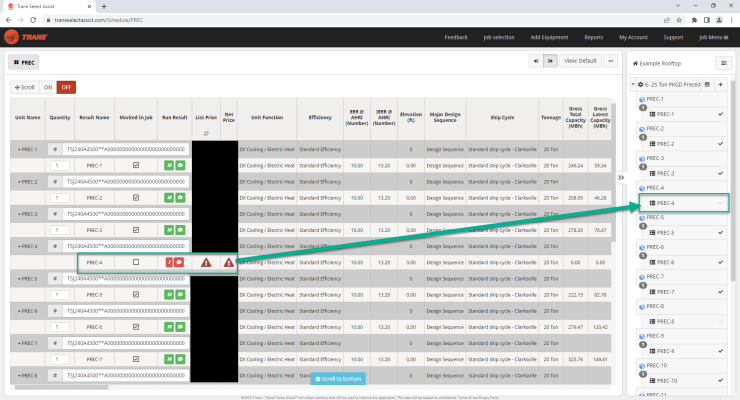Toggle Marked In Job checkbox for PREC-2

click(x=136, y=198)
